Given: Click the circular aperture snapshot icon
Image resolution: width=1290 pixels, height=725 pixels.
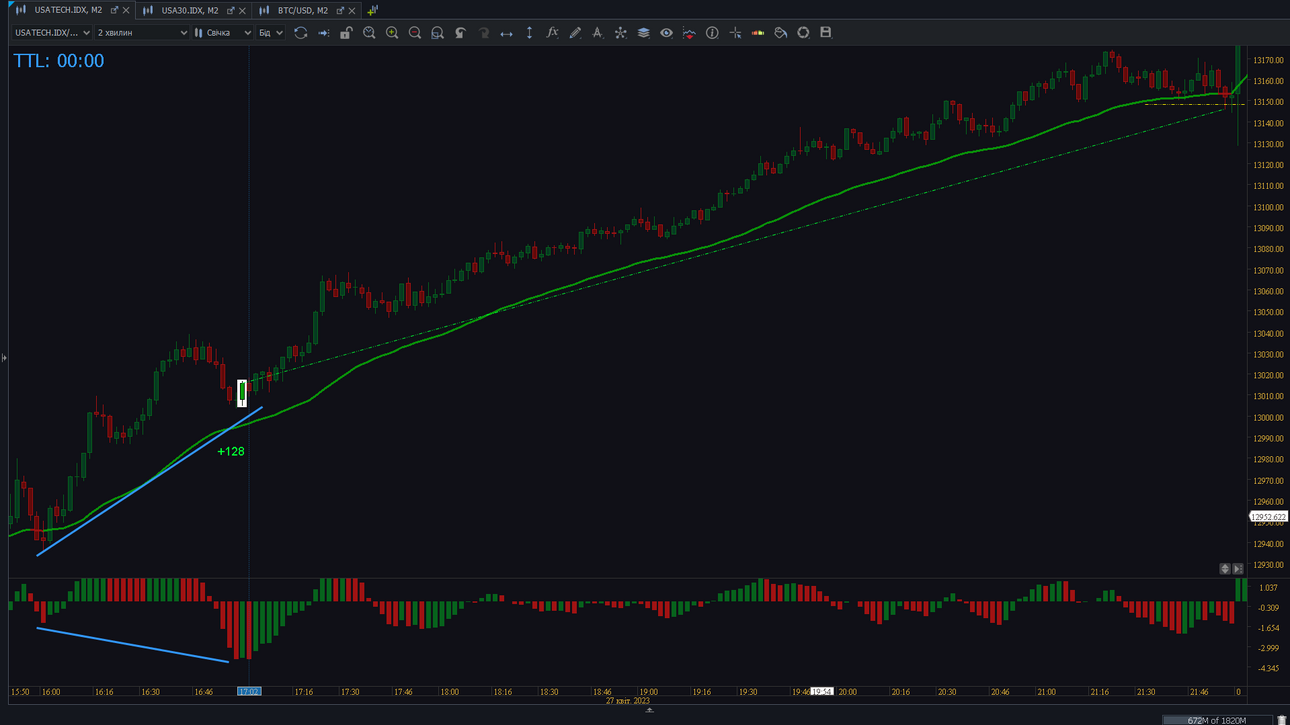Looking at the screenshot, I should (x=803, y=33).
